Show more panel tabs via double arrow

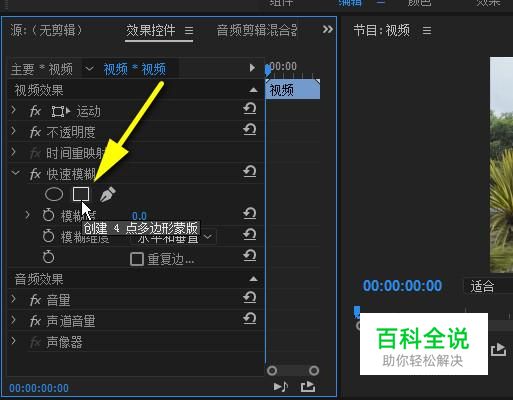pos(327,29)
